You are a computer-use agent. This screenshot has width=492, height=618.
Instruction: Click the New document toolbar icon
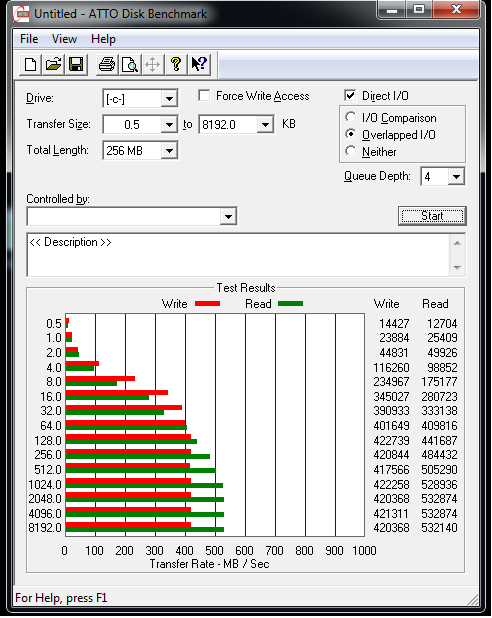coord(30,64)
